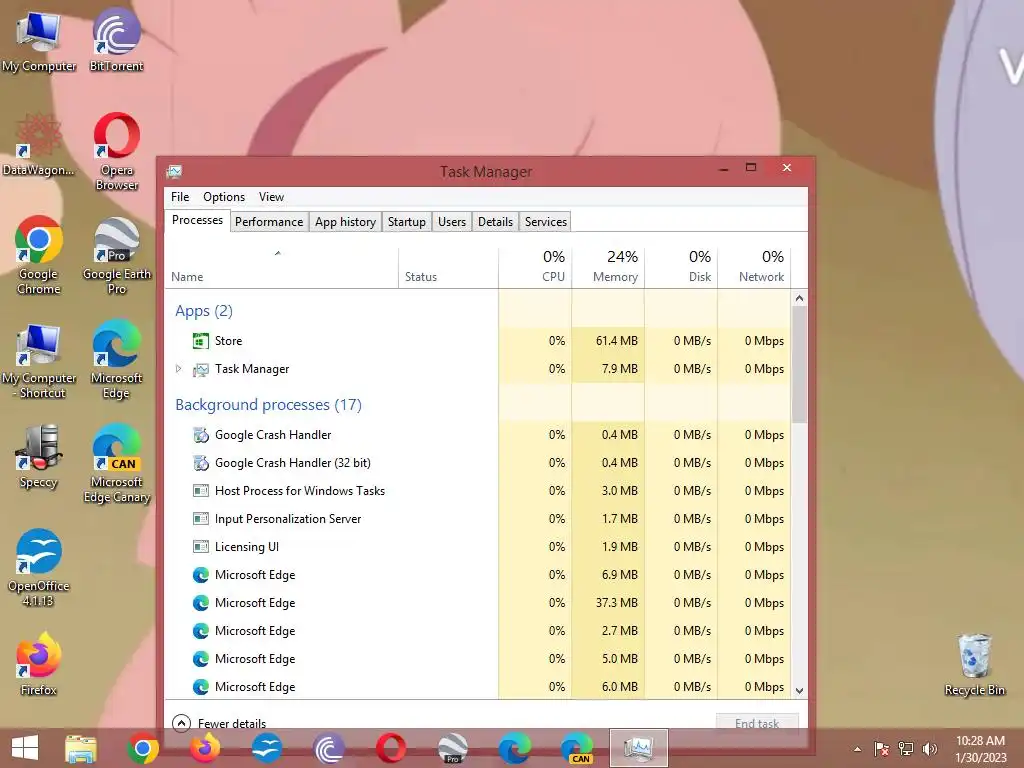Switch to the Details tab
The image size is (1024, 768).
point(495,222)
